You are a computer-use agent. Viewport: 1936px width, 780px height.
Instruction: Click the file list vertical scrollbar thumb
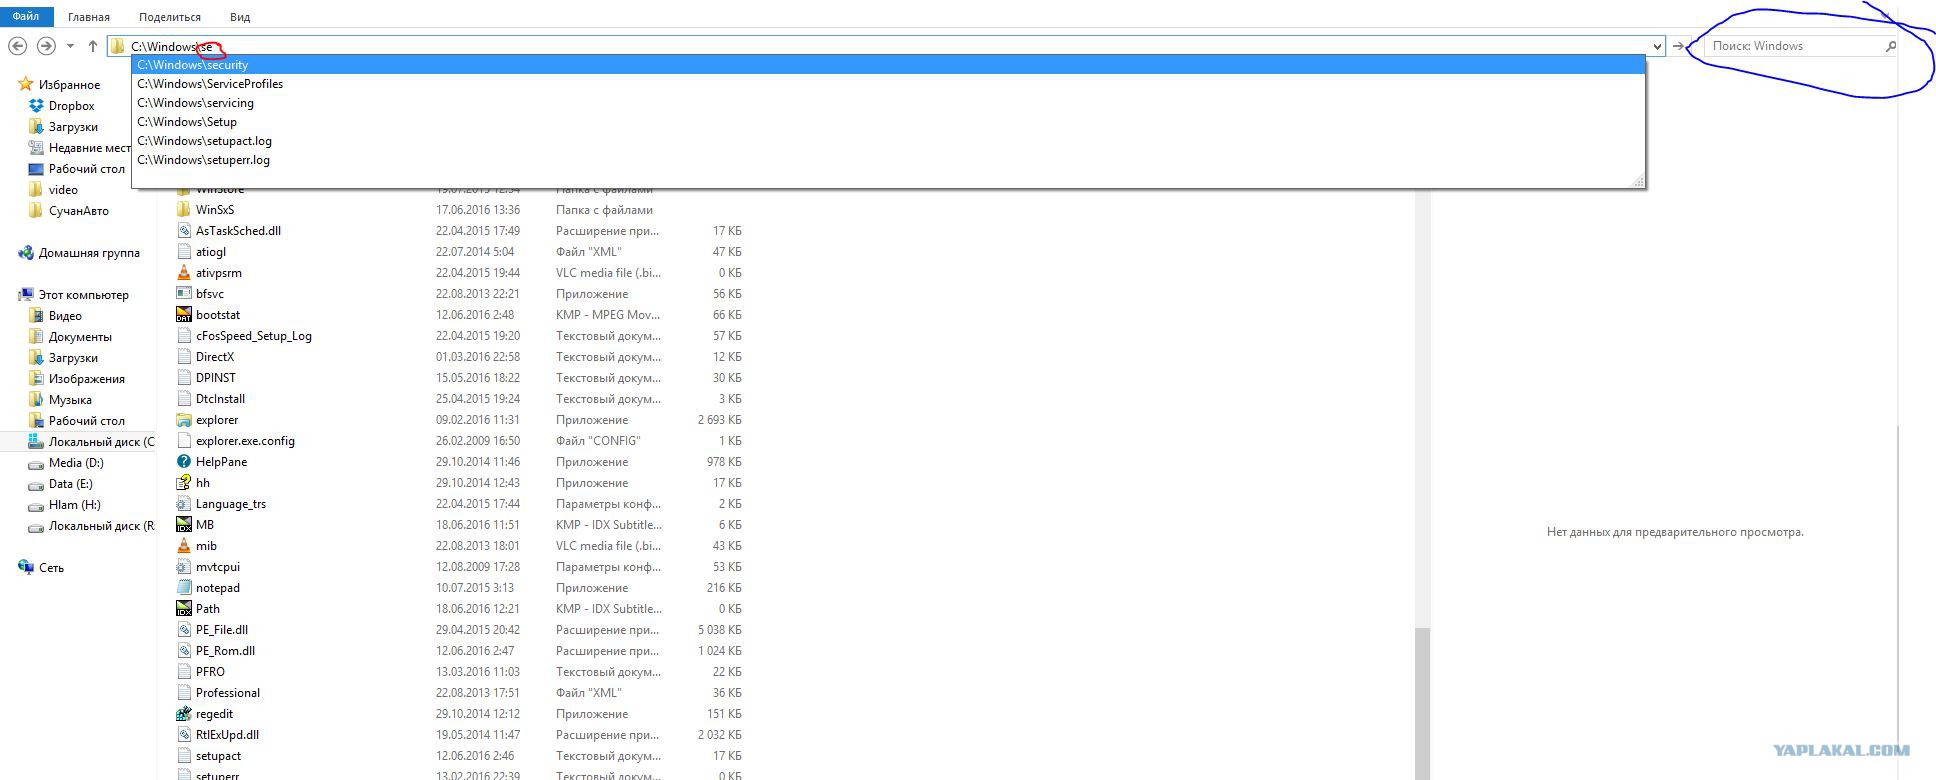pos(1423,704)
